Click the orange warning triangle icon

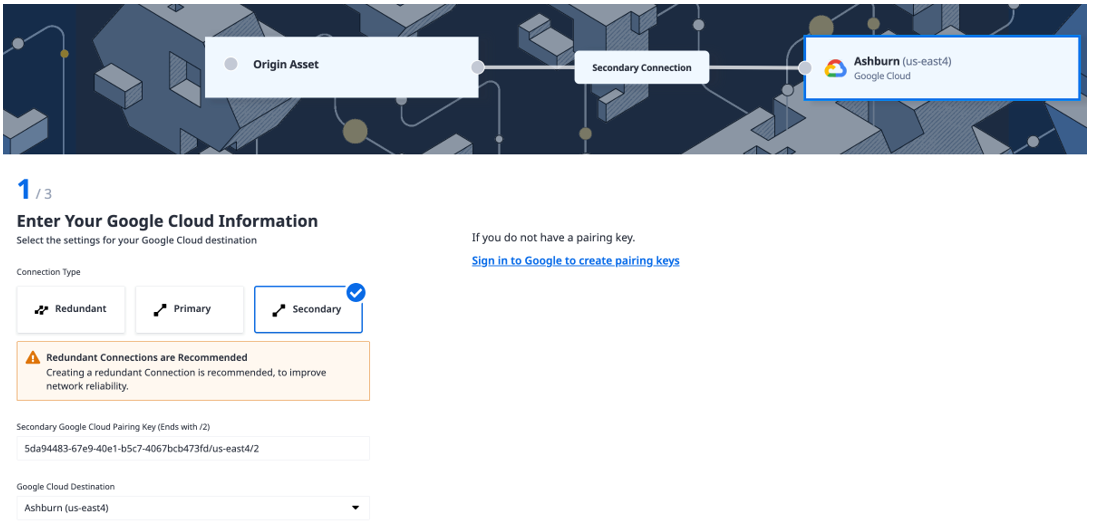(33, 358)
